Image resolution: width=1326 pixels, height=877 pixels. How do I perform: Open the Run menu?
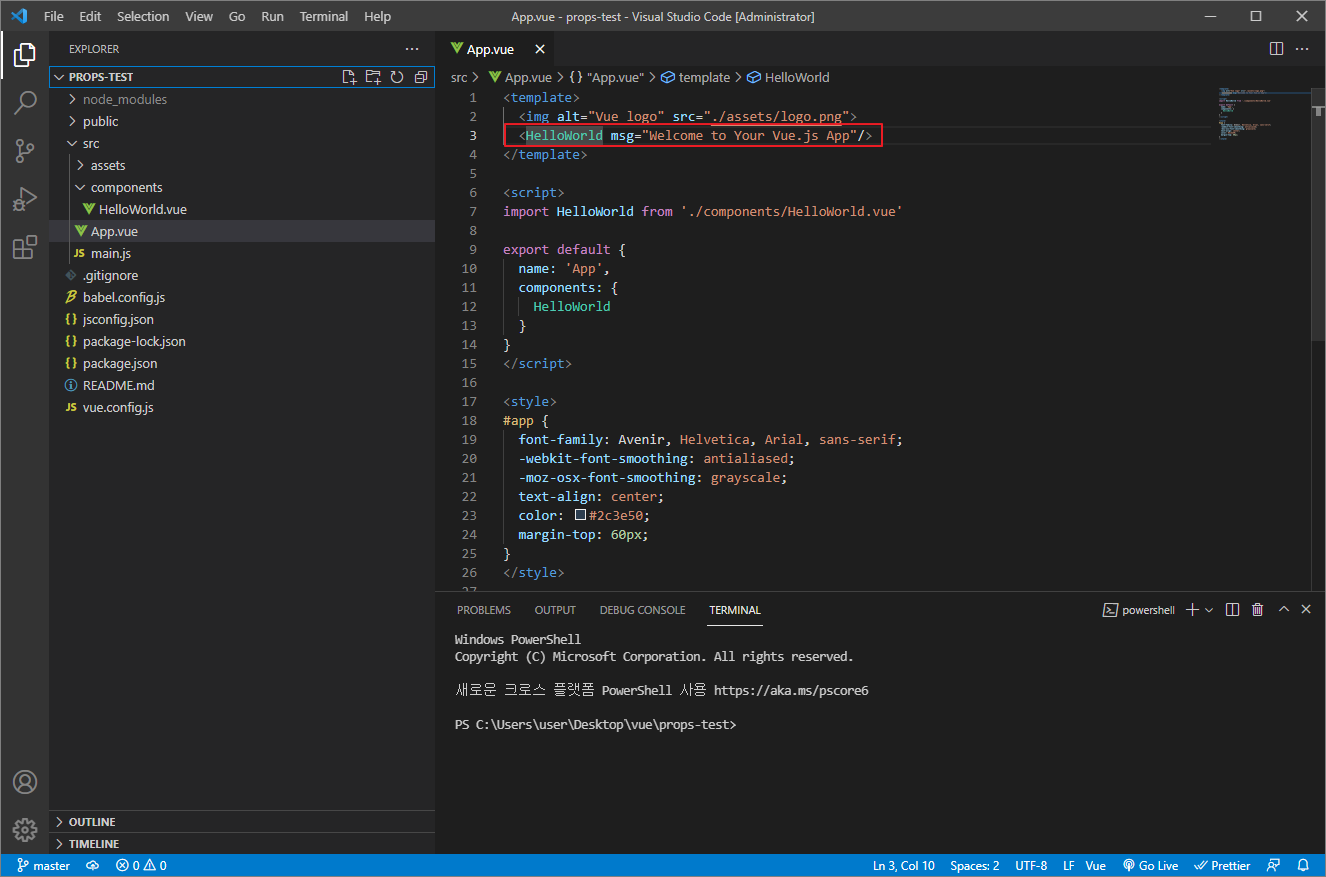[x=272, y=17]
